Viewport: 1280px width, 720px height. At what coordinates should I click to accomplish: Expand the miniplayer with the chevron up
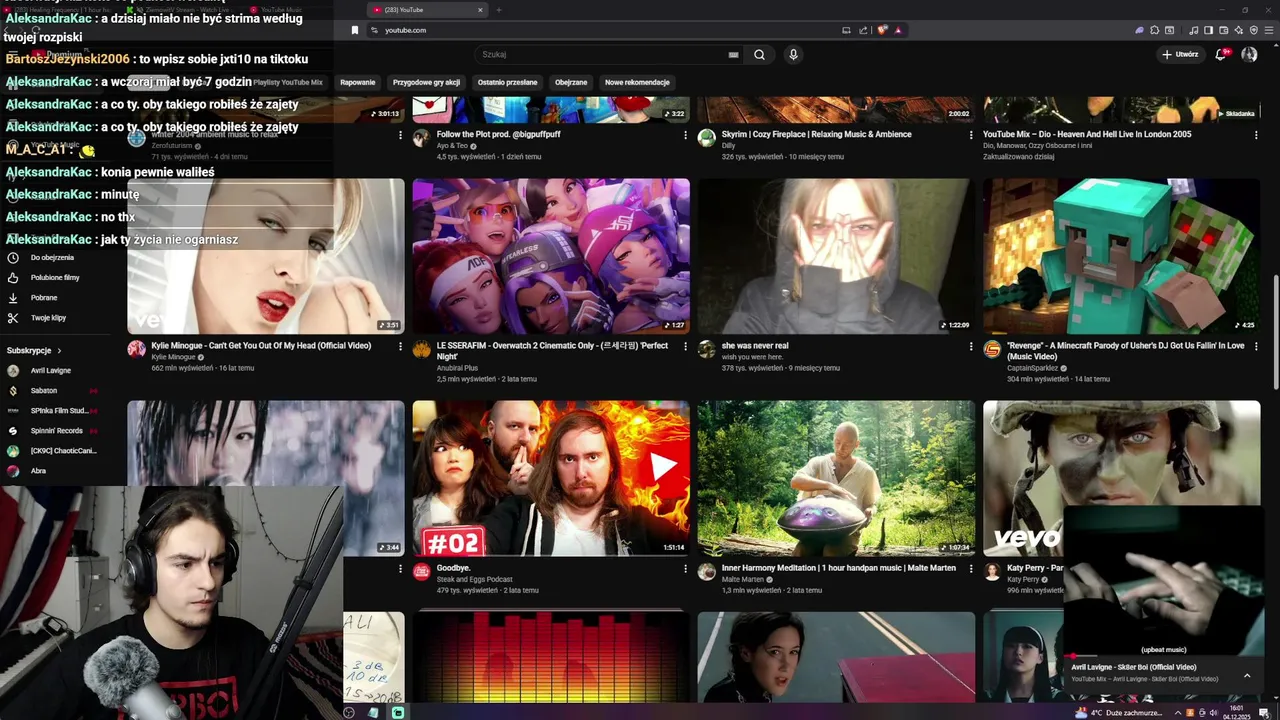[x=1247, y=675]
